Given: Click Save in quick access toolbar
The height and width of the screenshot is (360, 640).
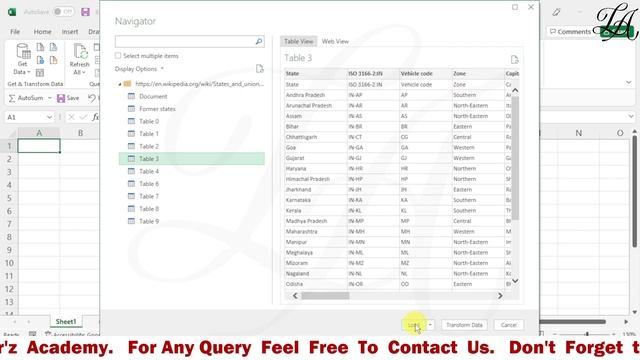Looking at the screenshot, I should (68, 98).
